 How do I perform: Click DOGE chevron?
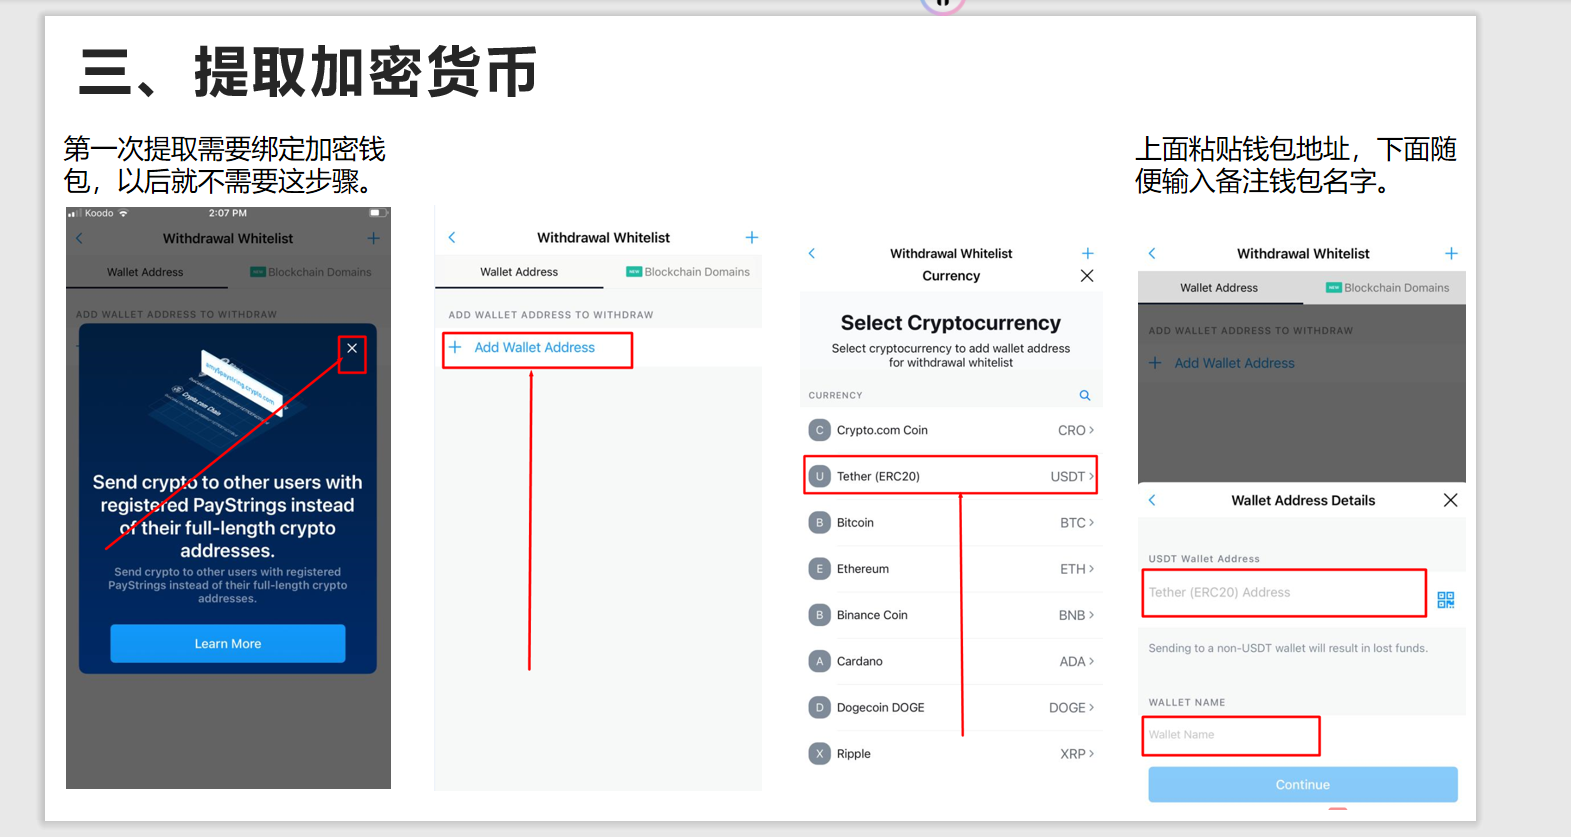(1091, 707)
